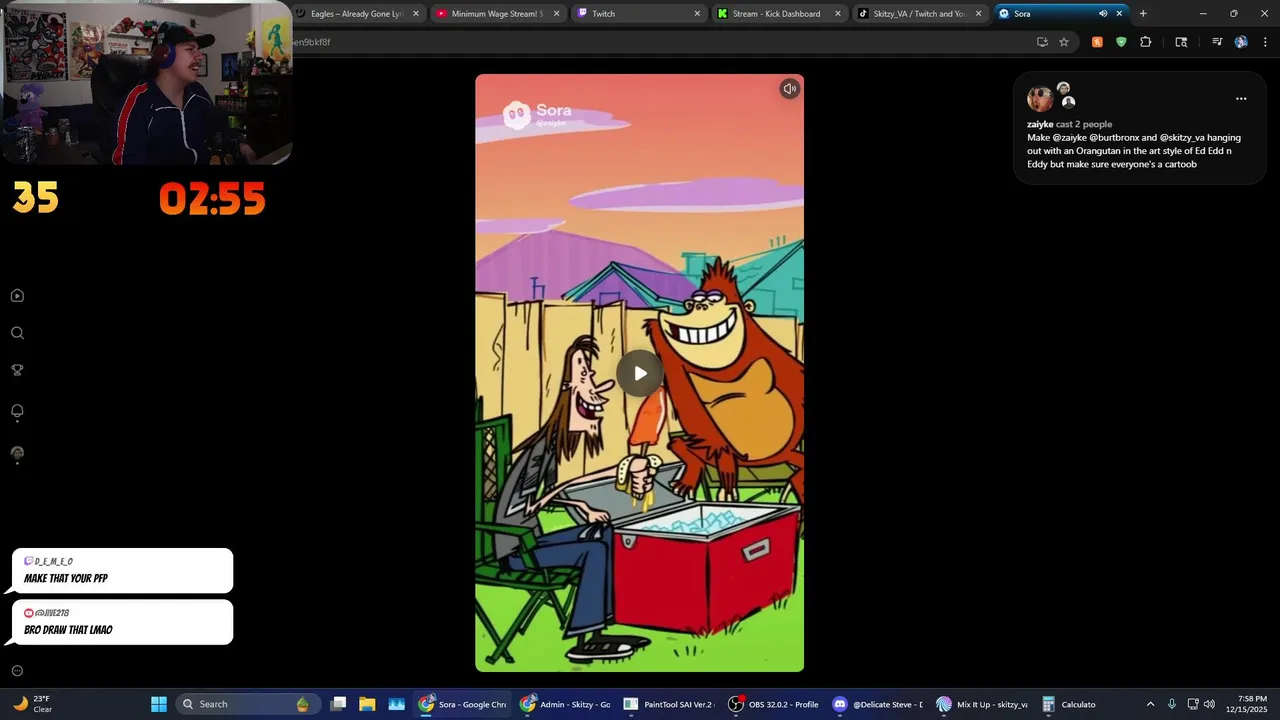
Task: Click the tab search toolbar icon
Action: 1181,42
